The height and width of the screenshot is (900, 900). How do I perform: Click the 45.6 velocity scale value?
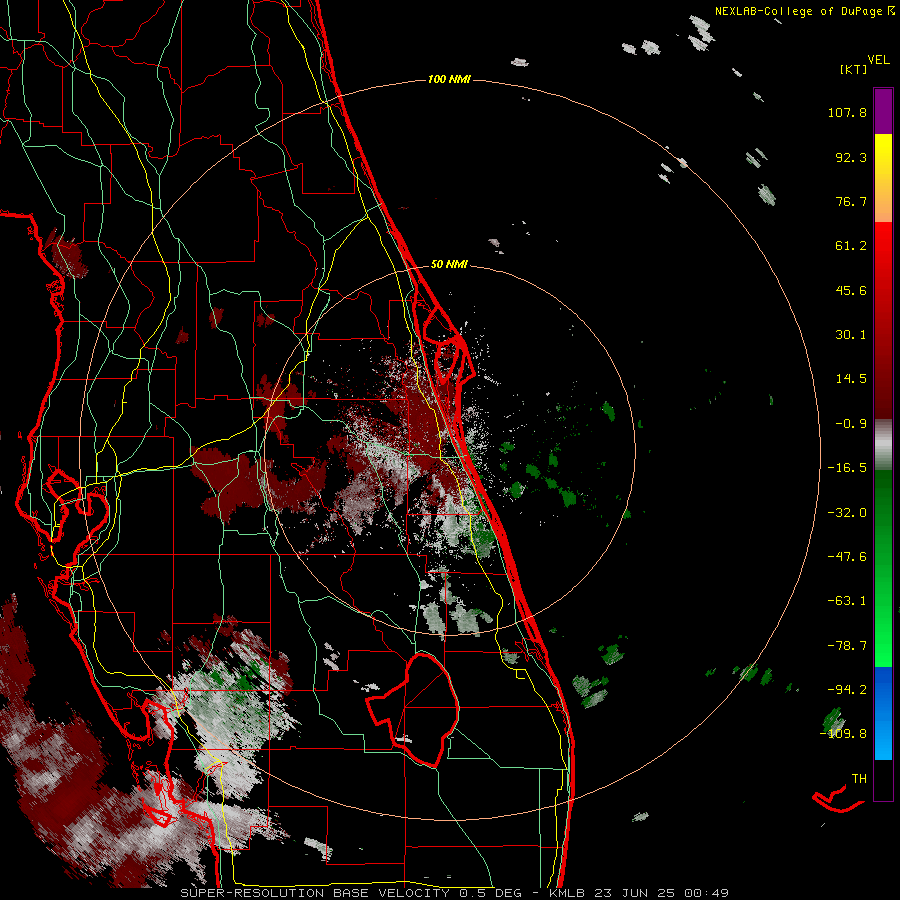coord(851,290)
